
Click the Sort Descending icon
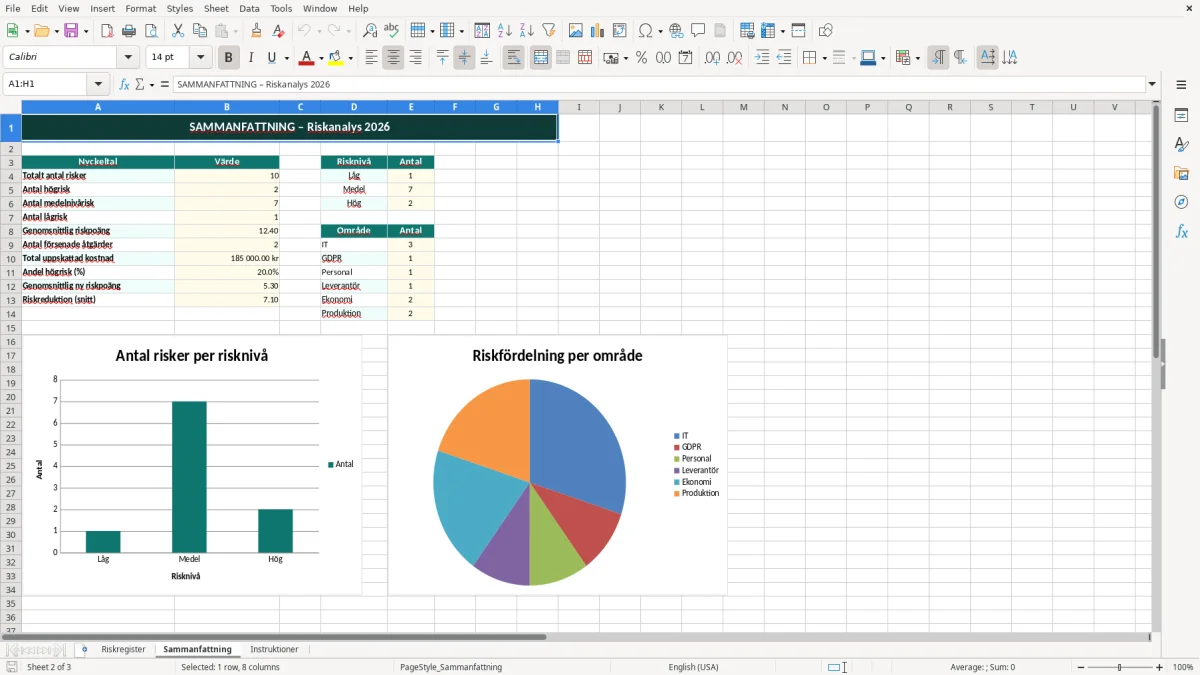527,31
